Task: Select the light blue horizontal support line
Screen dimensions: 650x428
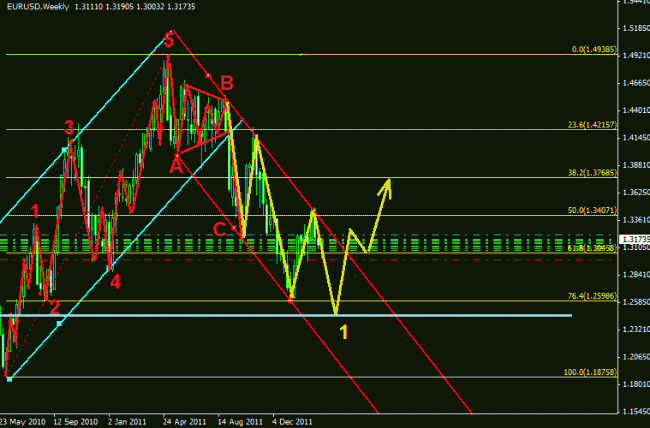Action: pos(286,316)
